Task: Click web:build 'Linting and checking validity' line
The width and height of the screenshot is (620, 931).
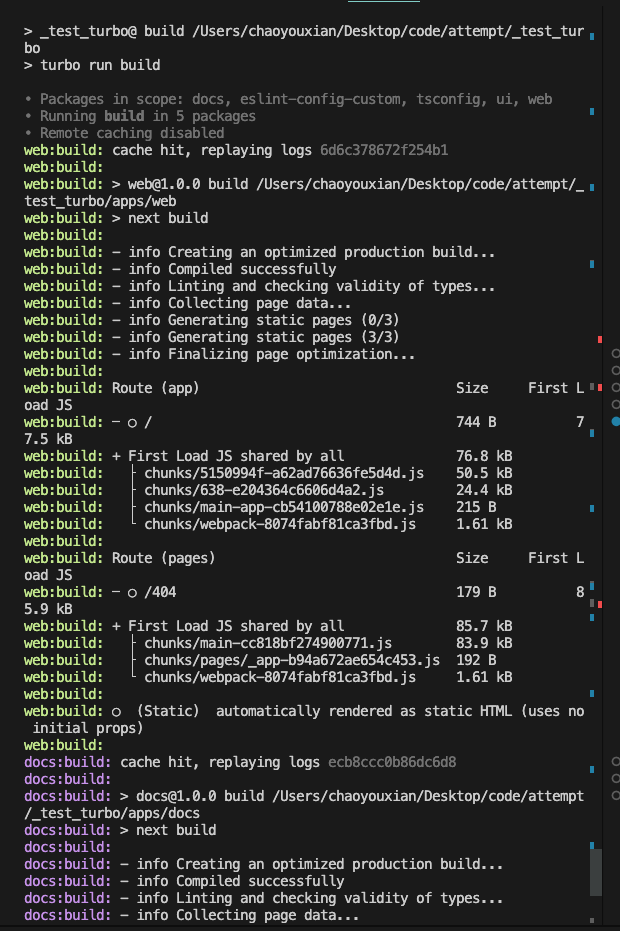Action: click(260, 286)
